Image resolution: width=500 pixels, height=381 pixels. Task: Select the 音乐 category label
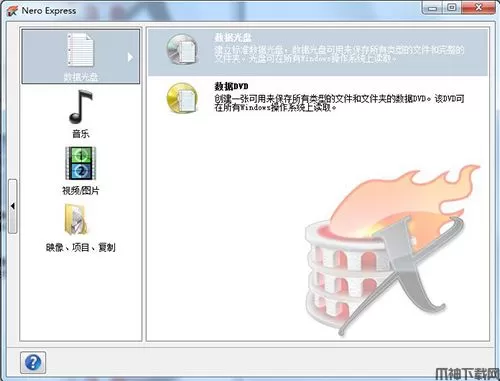81,134
